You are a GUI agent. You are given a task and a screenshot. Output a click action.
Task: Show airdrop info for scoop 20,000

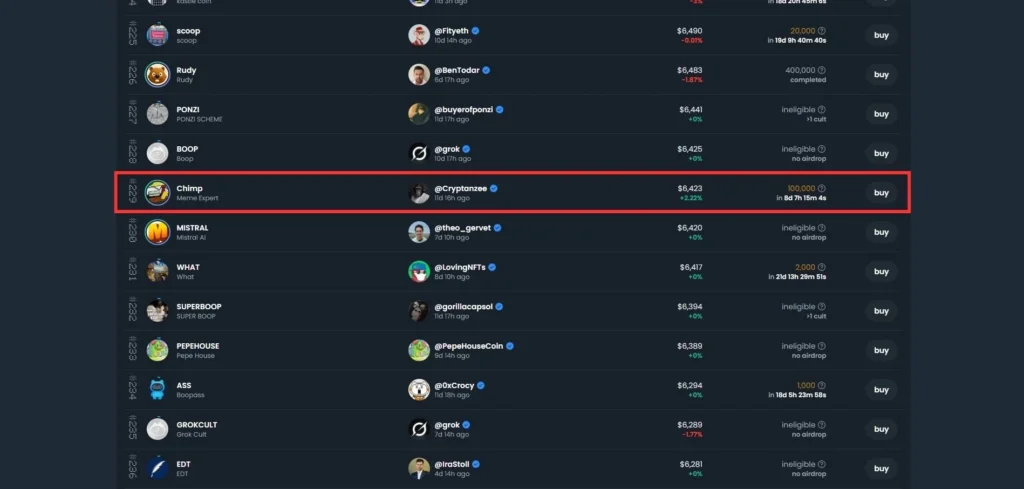822,31
